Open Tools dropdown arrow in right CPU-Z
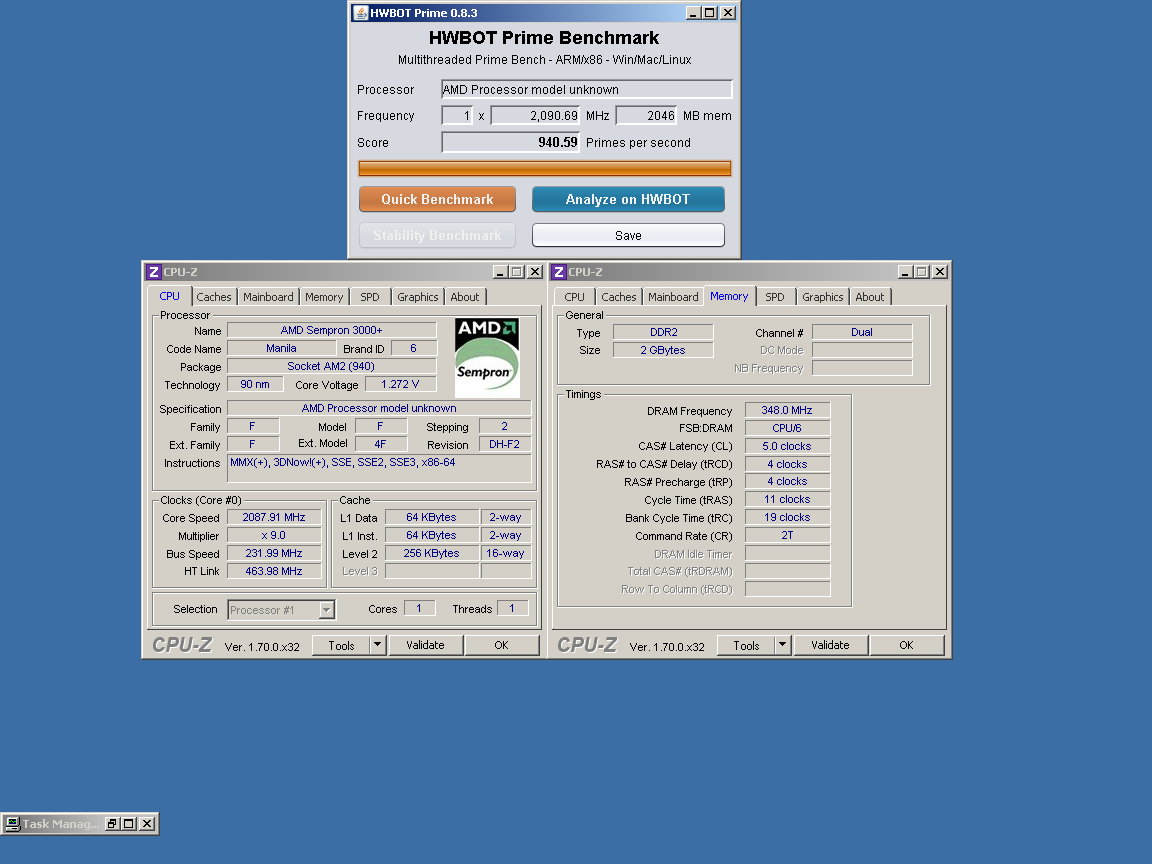 pos(782,645)
